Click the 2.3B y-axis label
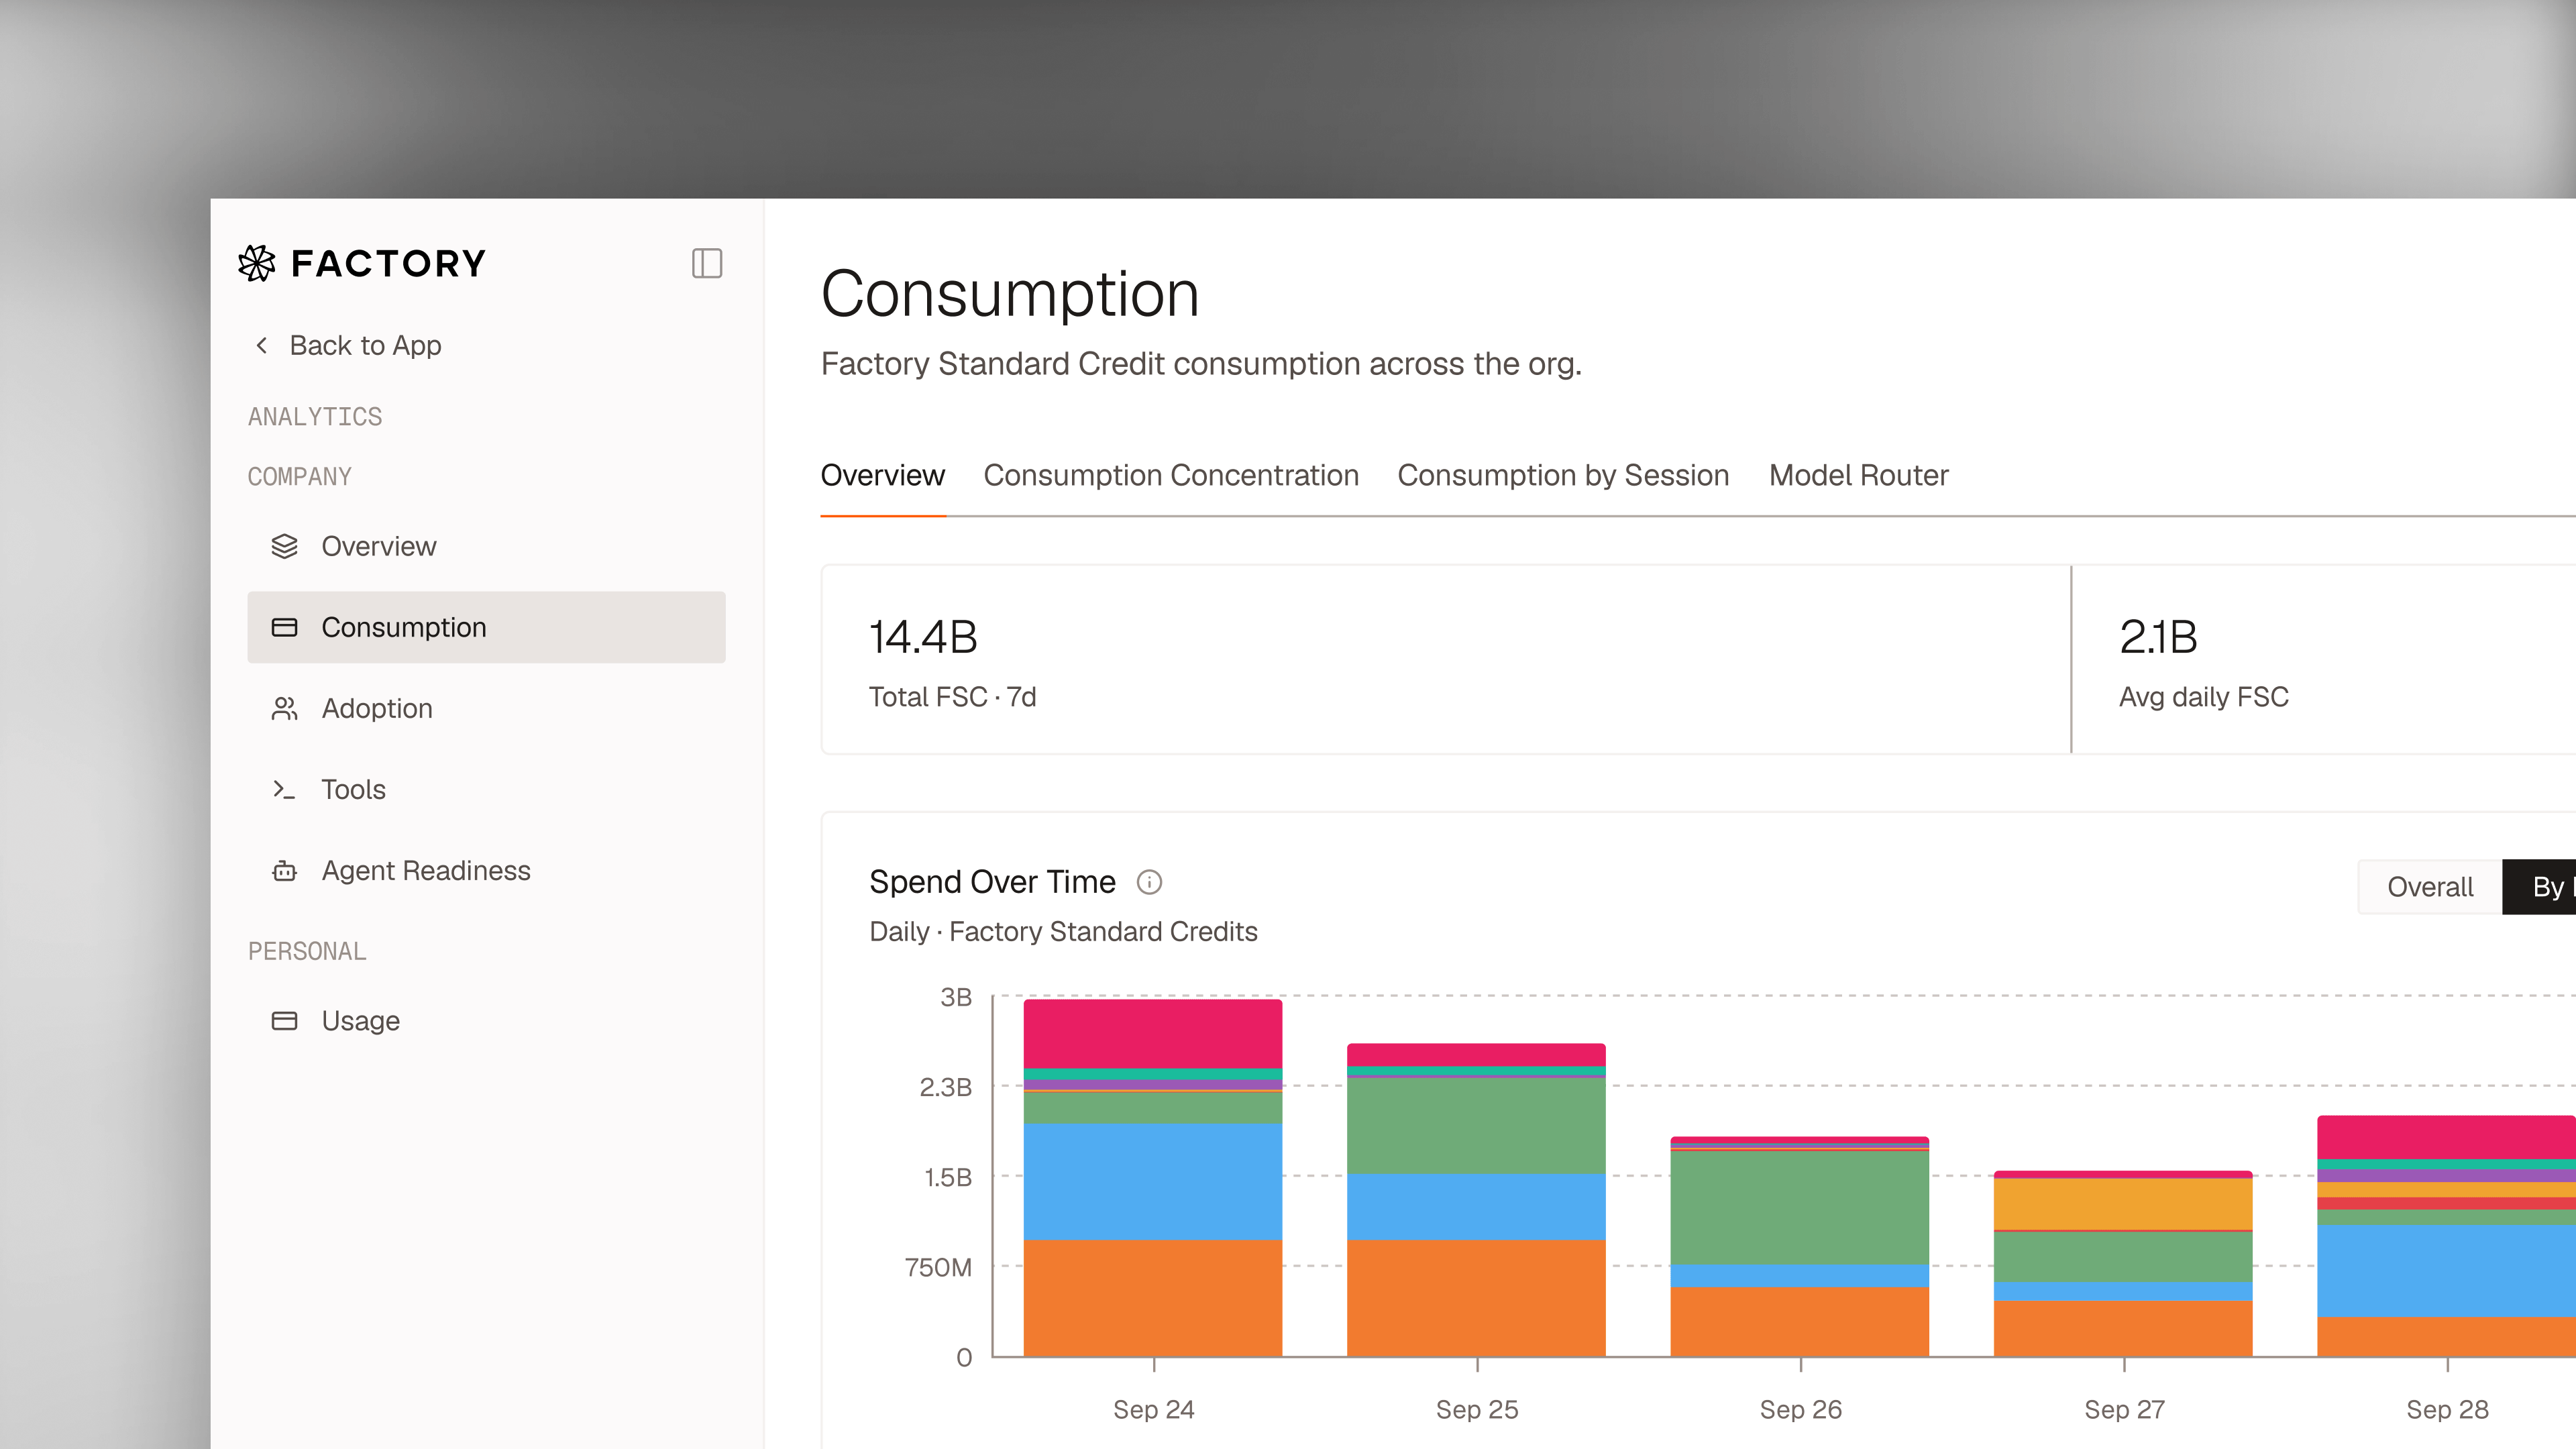Screen dimensions: 2576x1449 946,1087
